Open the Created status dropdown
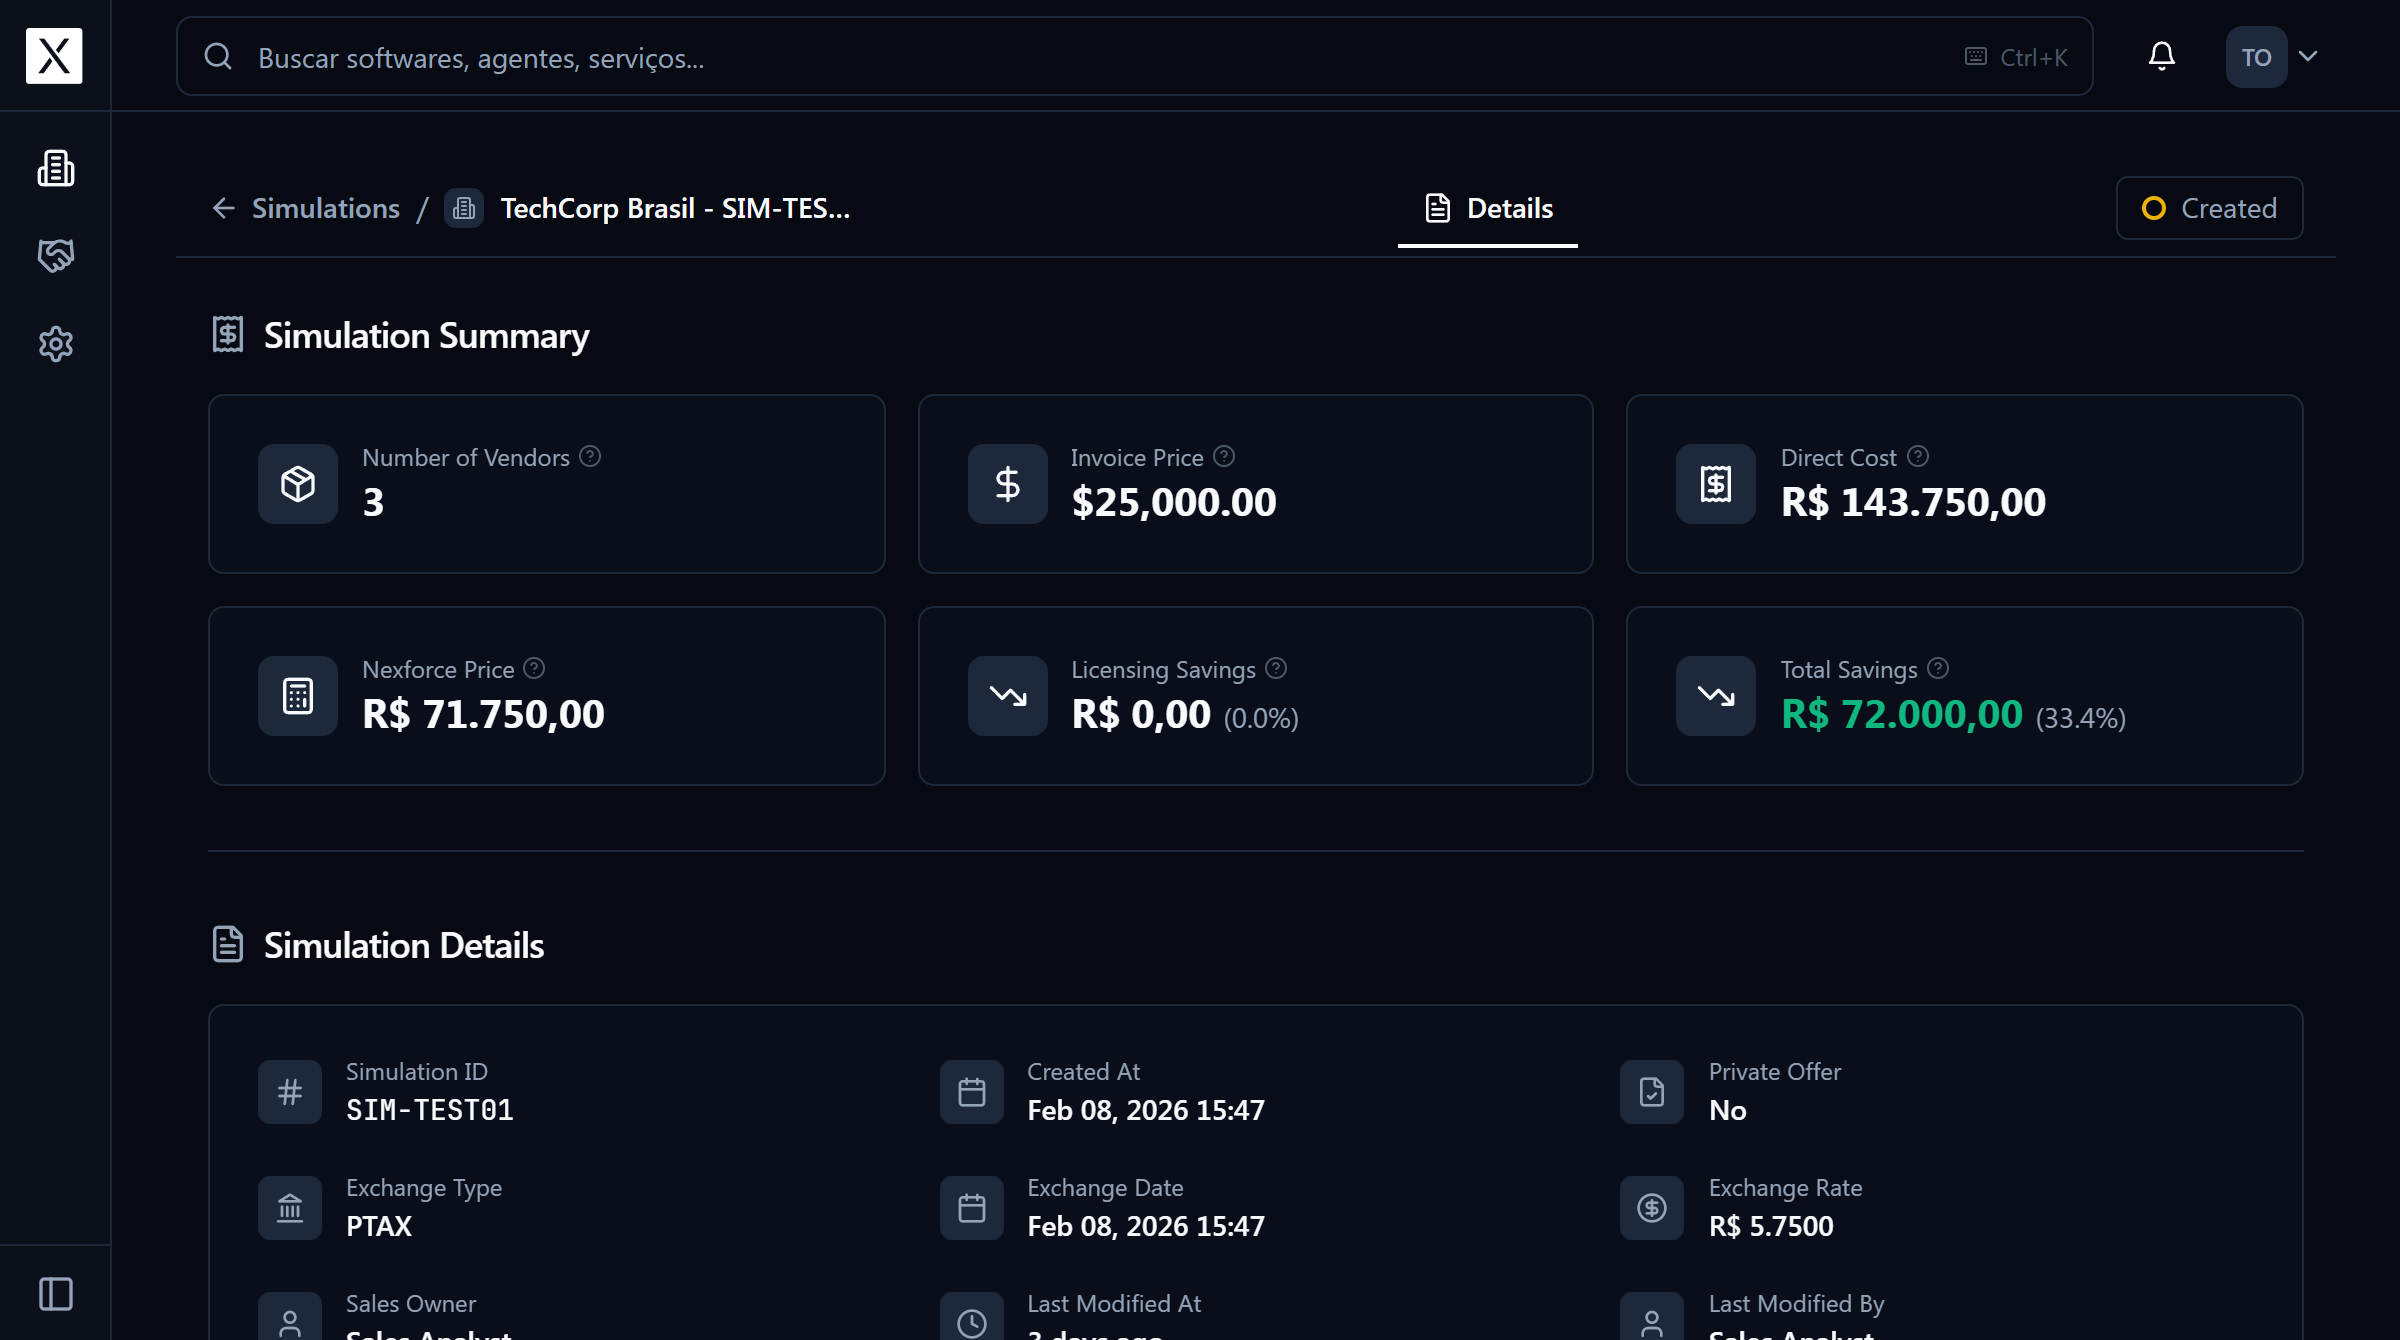2400x1340 pixels. [x=2209, y=208]
